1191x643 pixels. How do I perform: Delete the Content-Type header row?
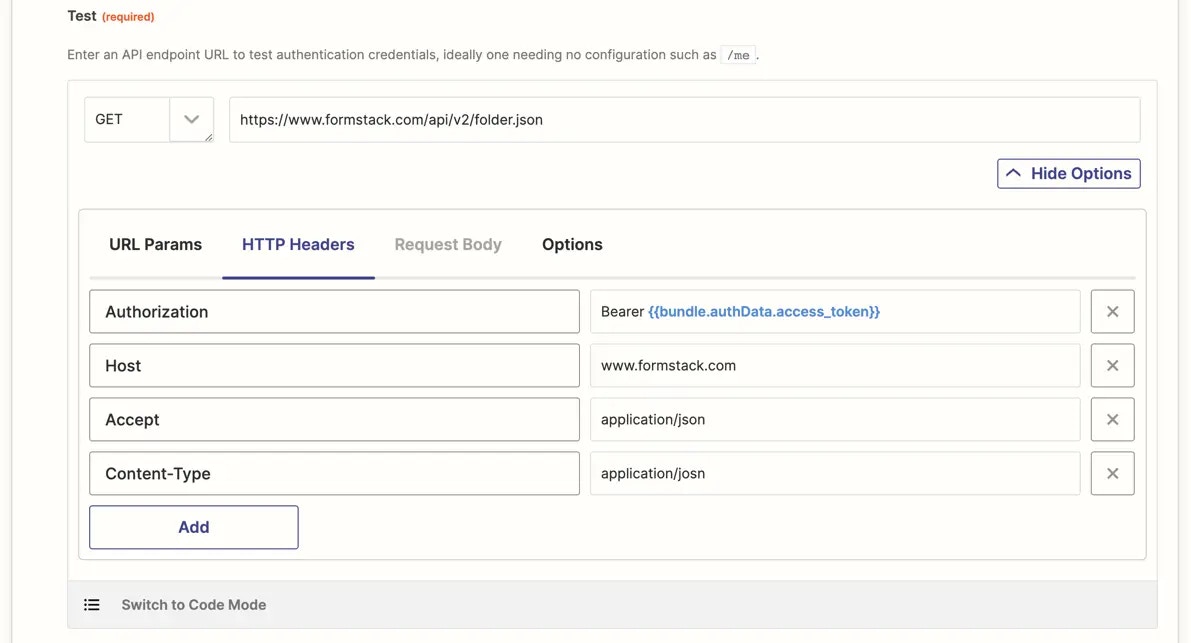pos(1112,473)
